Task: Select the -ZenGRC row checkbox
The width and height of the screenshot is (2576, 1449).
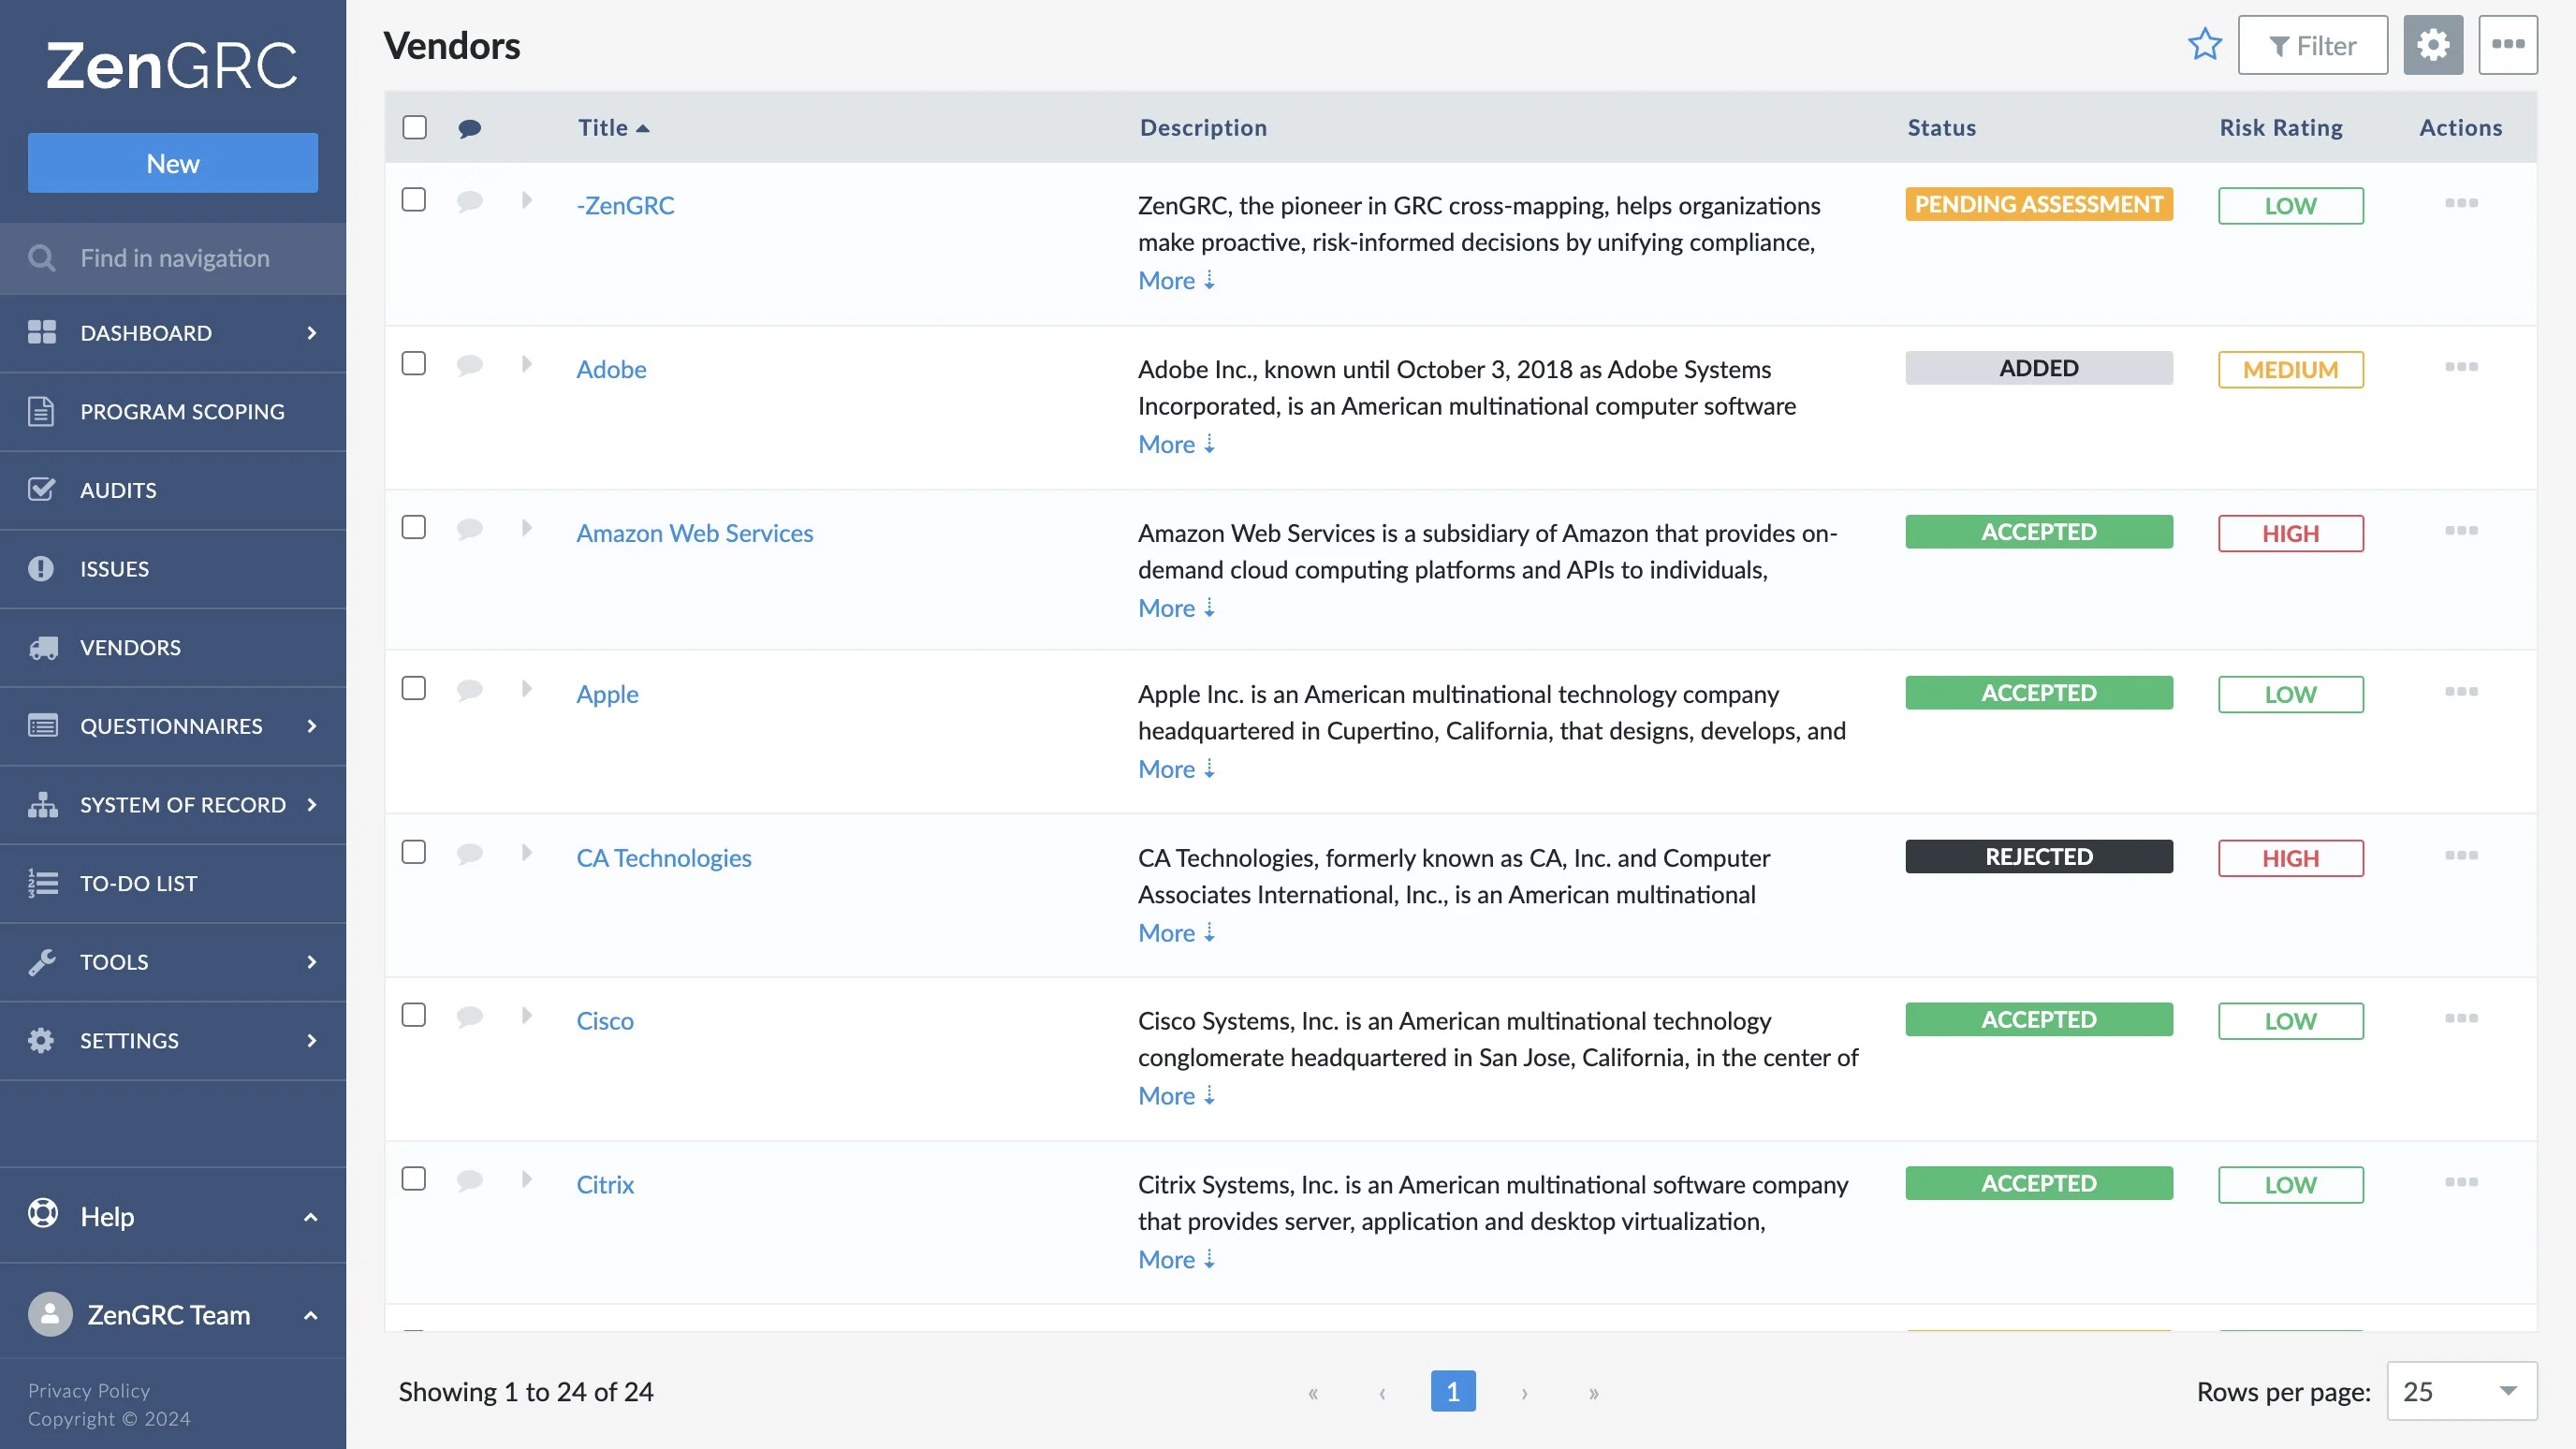Action: (x=414, y=200)
